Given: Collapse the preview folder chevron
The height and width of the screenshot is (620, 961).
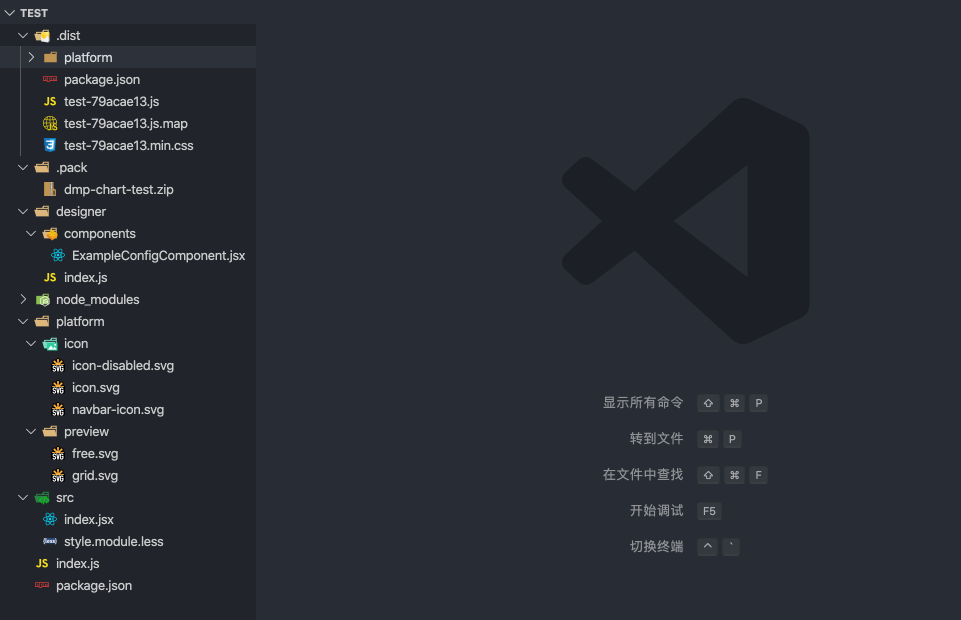Looking at the screenshot, I should point(31,431).
